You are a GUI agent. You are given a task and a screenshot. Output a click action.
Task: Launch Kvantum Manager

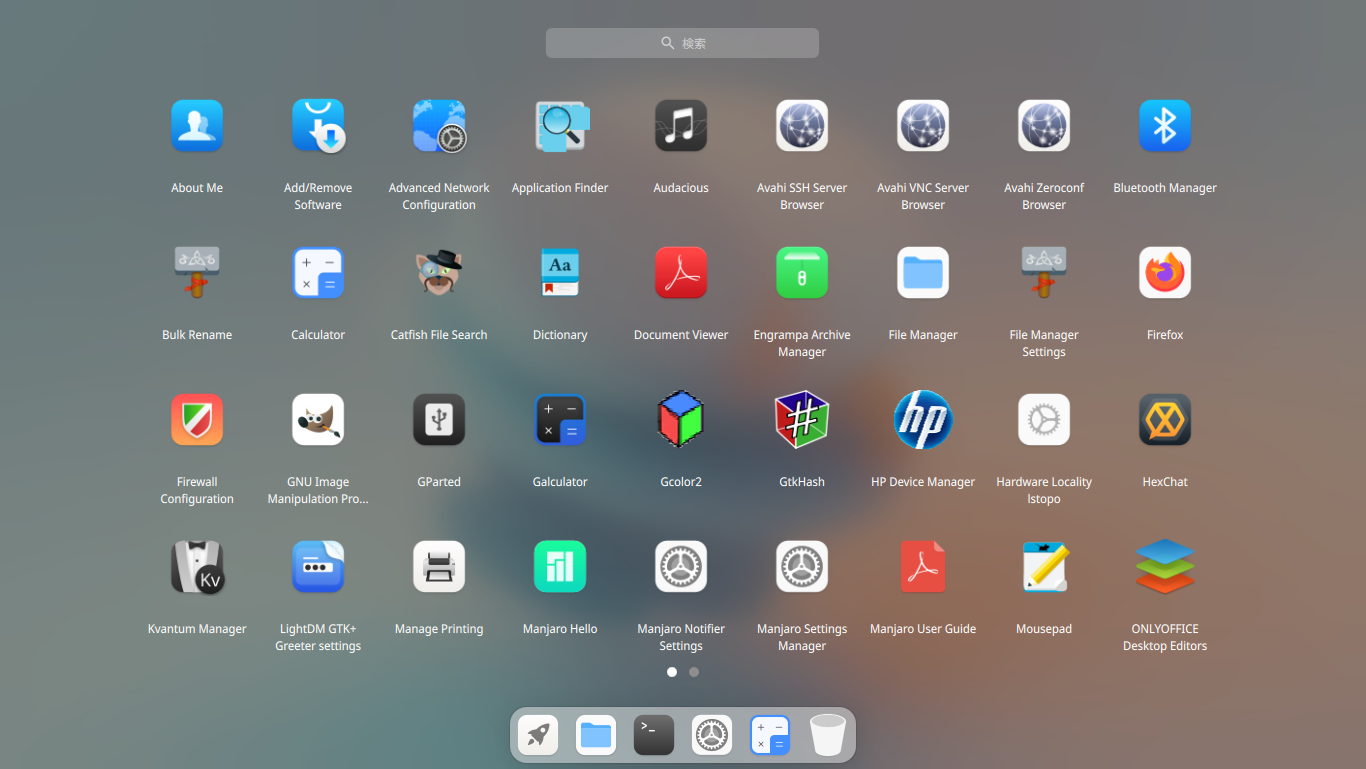197,567
